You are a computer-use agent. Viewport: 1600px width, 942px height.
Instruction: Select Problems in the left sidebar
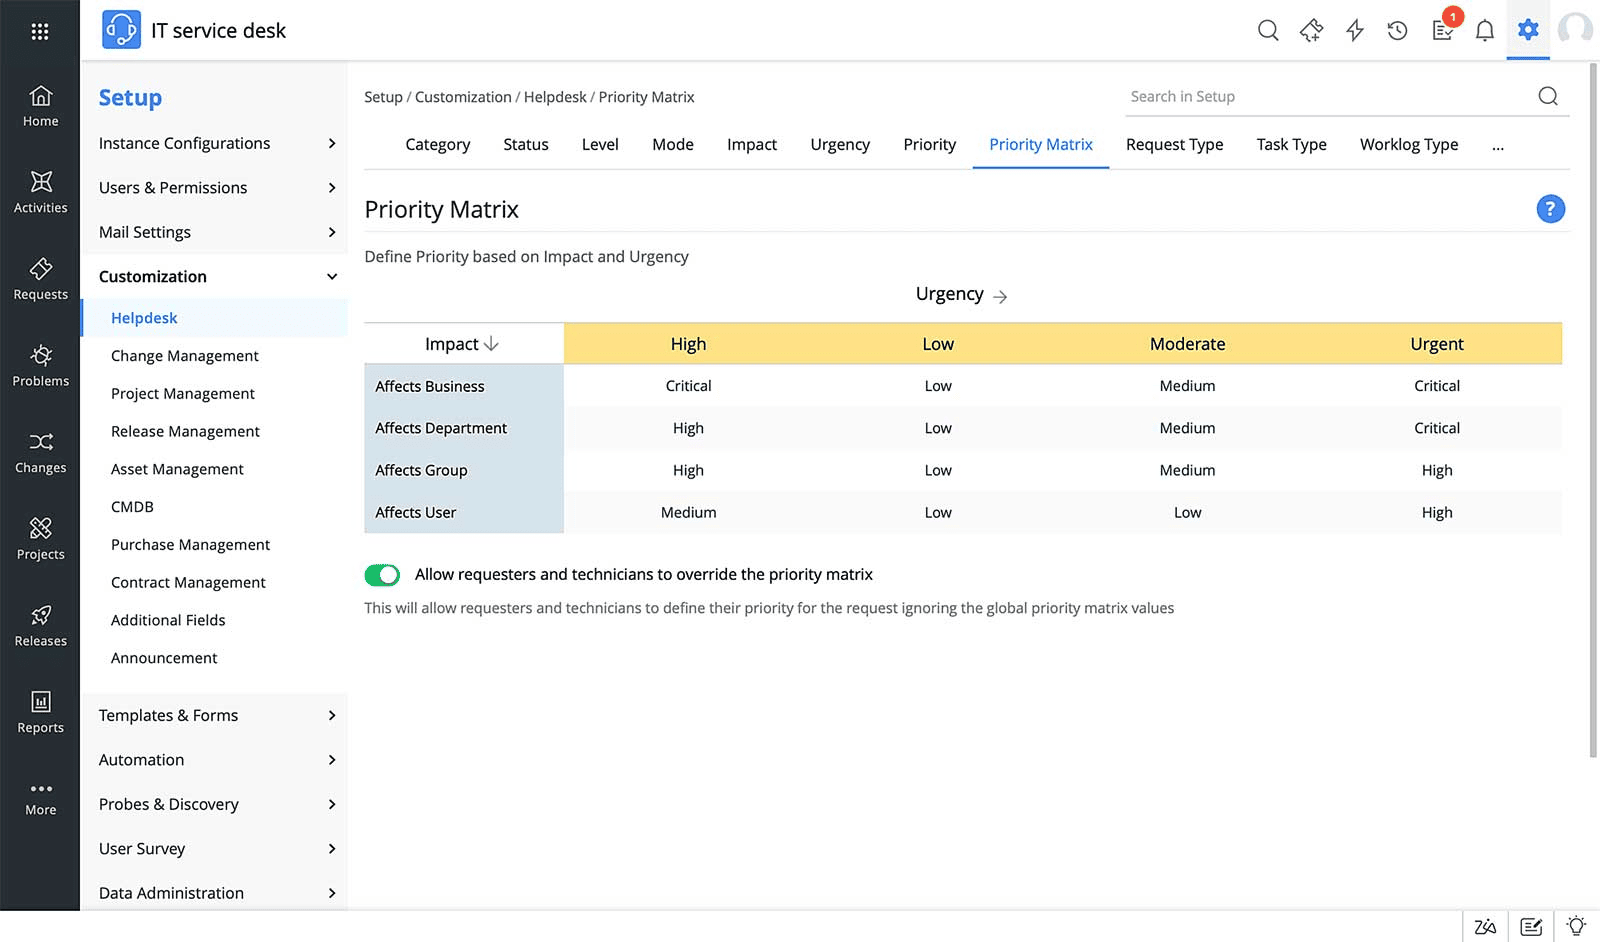pyautogui.click(x=40, y=367)
